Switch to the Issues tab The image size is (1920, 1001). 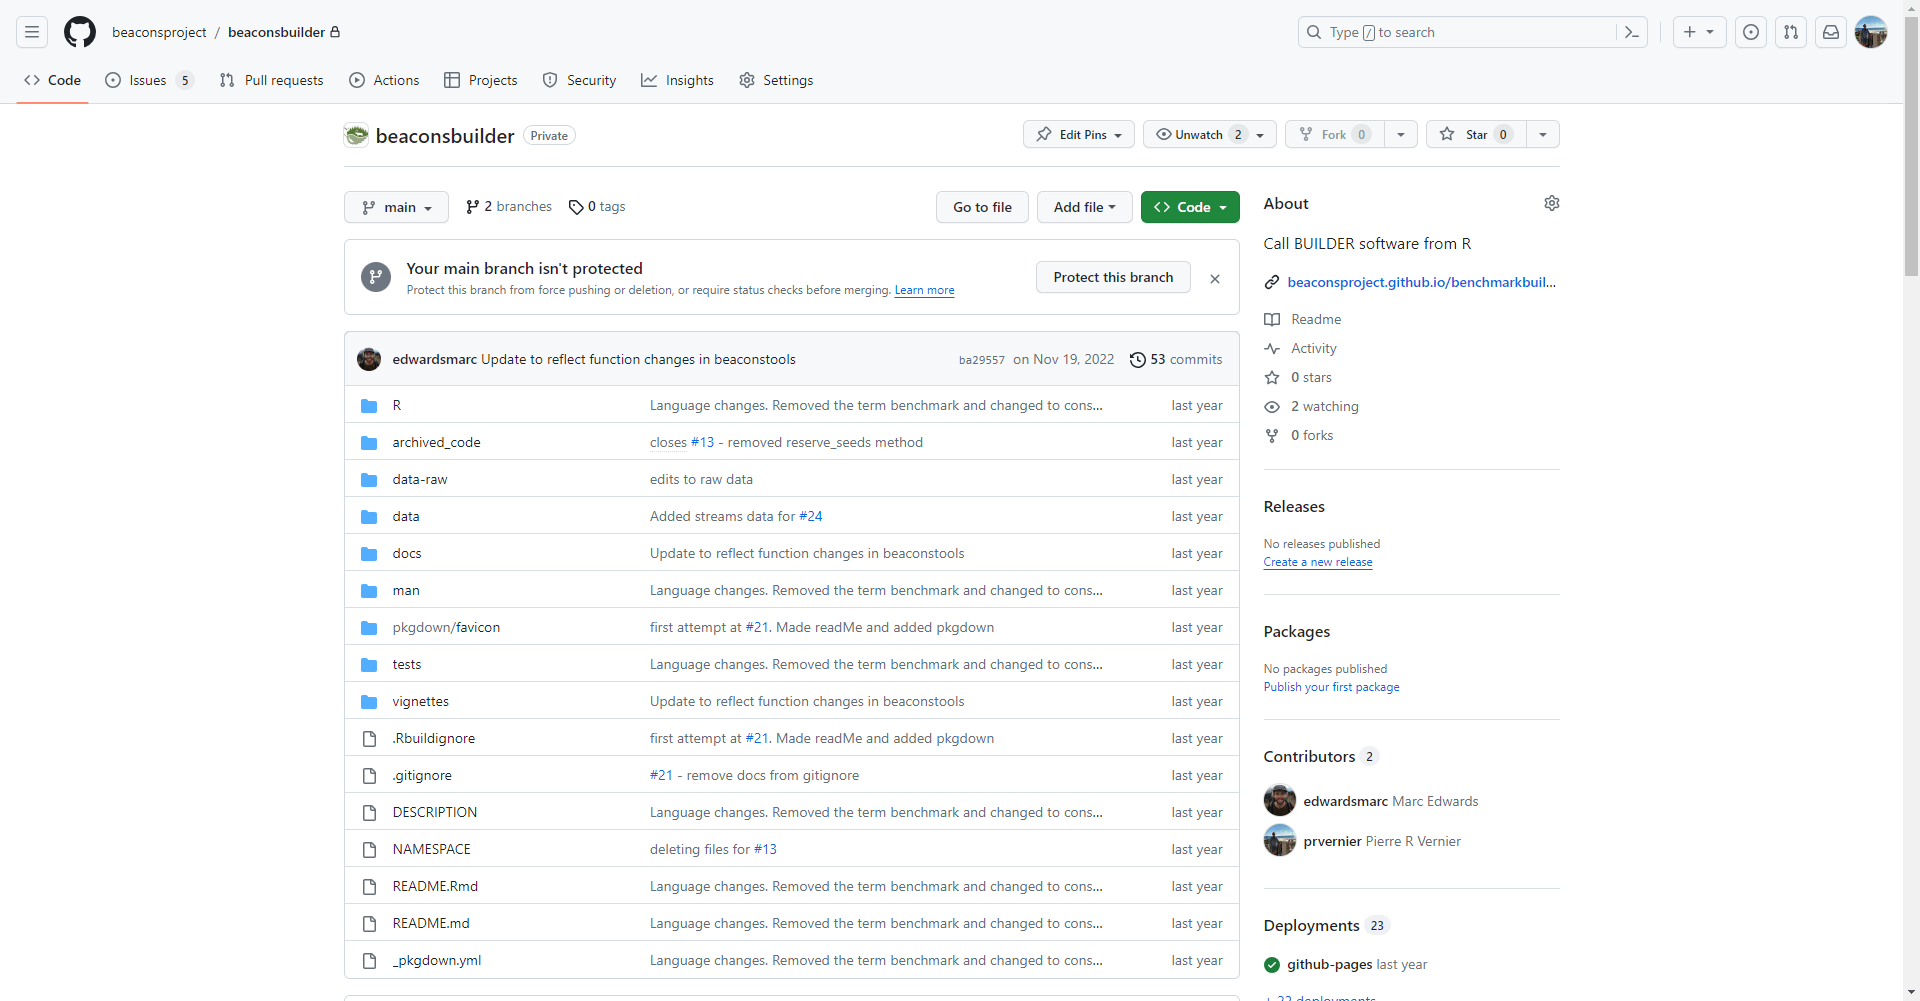(148, 80)
